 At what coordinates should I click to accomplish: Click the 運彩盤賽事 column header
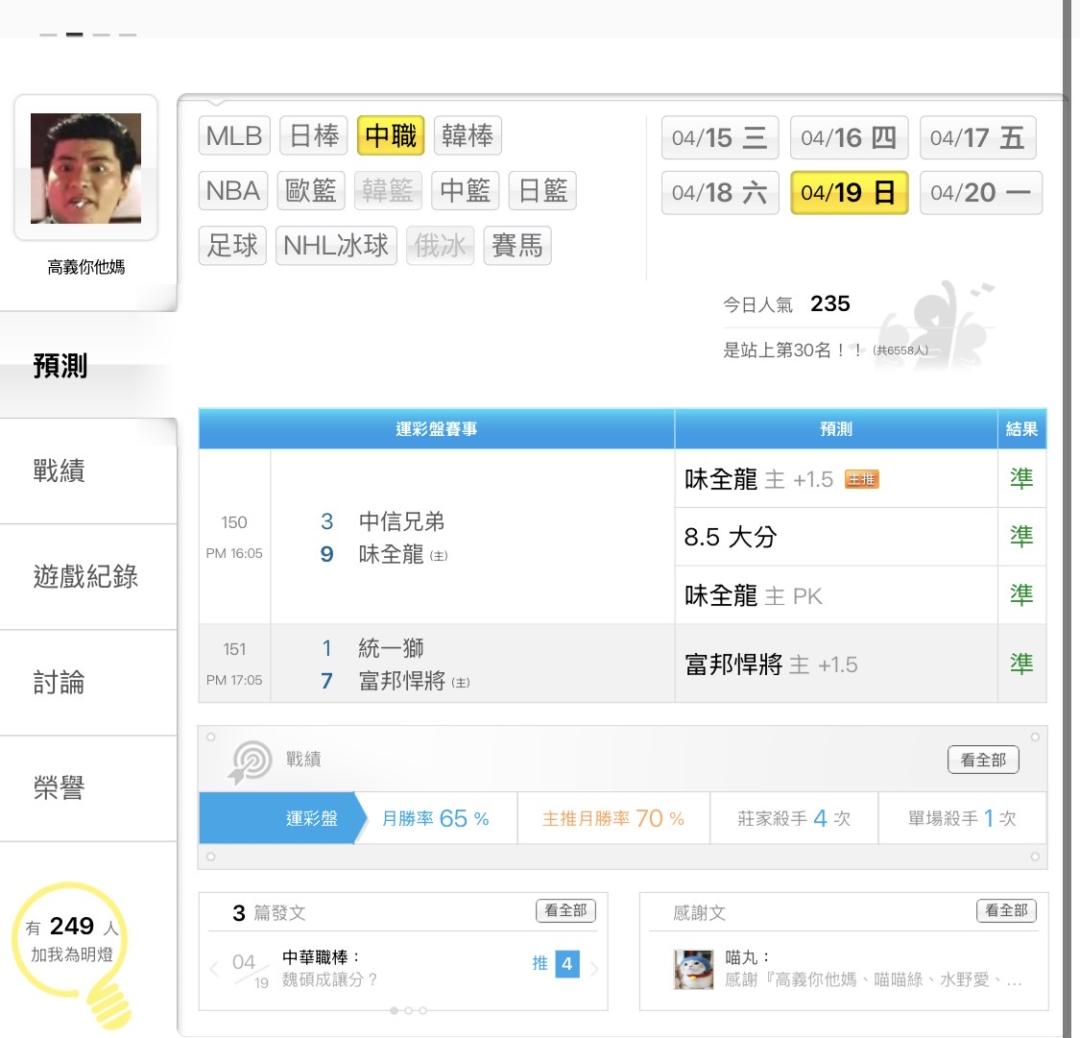436,429
